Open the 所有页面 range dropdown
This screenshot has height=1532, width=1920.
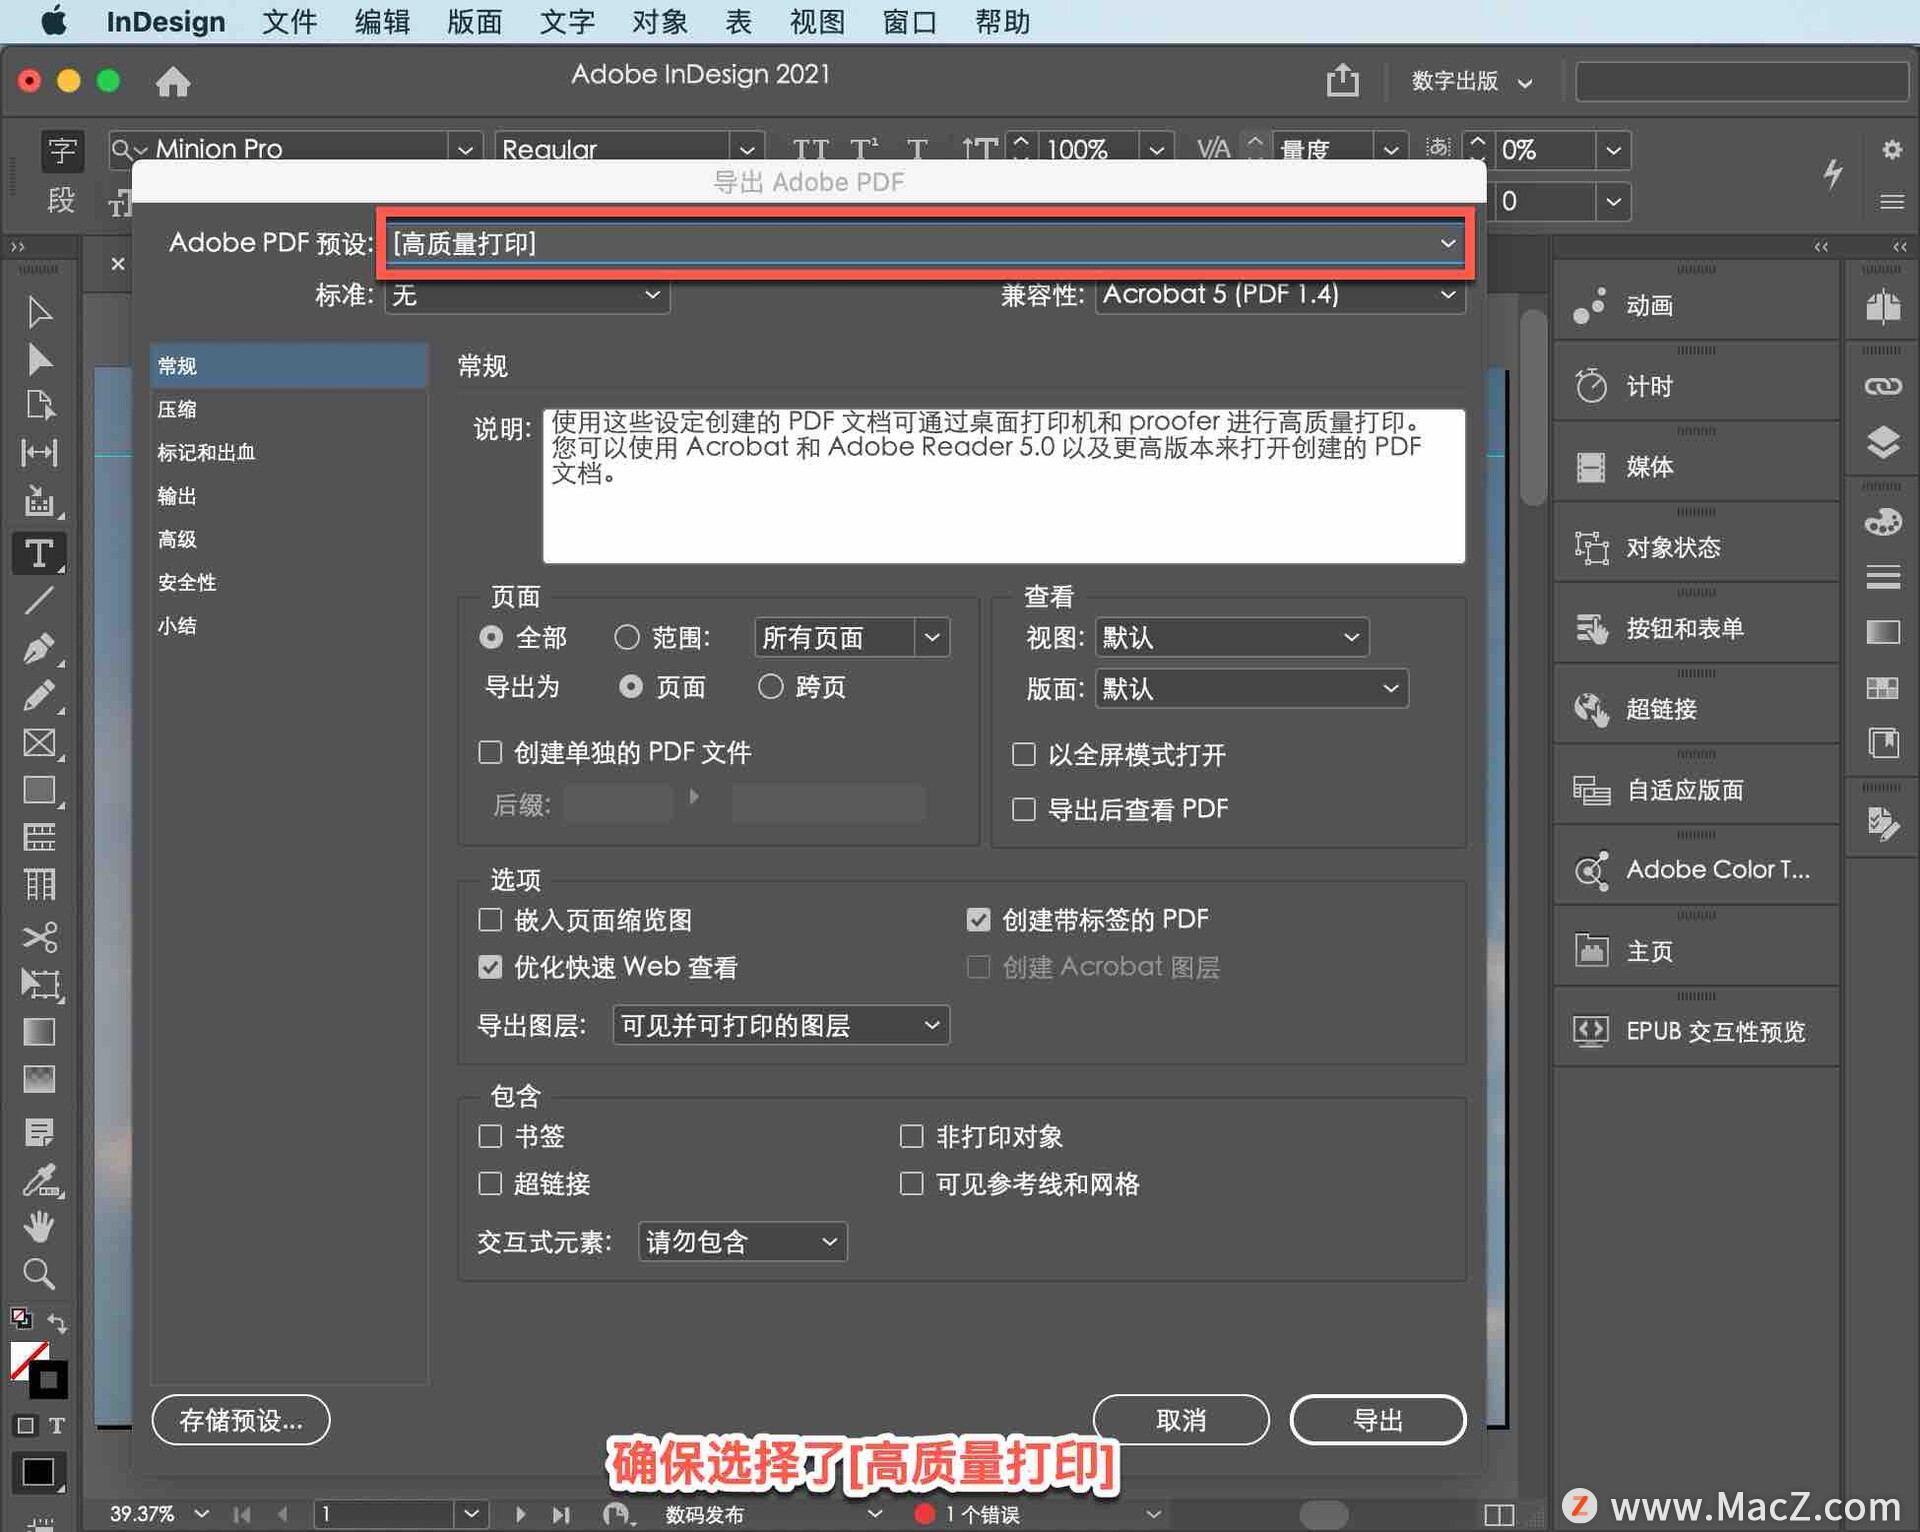851,637
